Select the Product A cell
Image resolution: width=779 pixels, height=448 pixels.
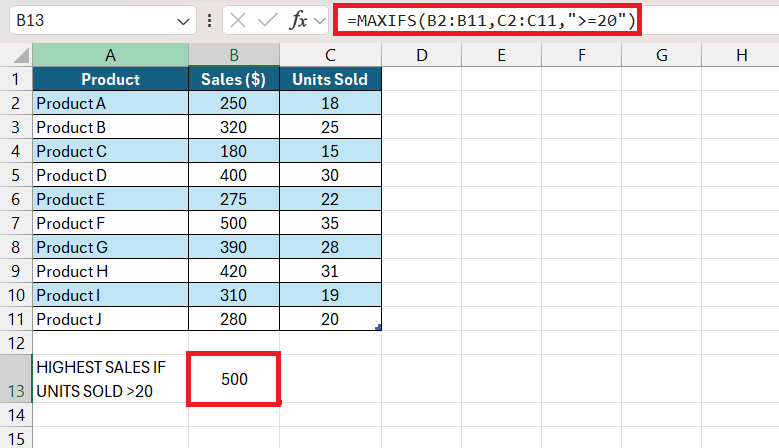click(x=110, y=103)
